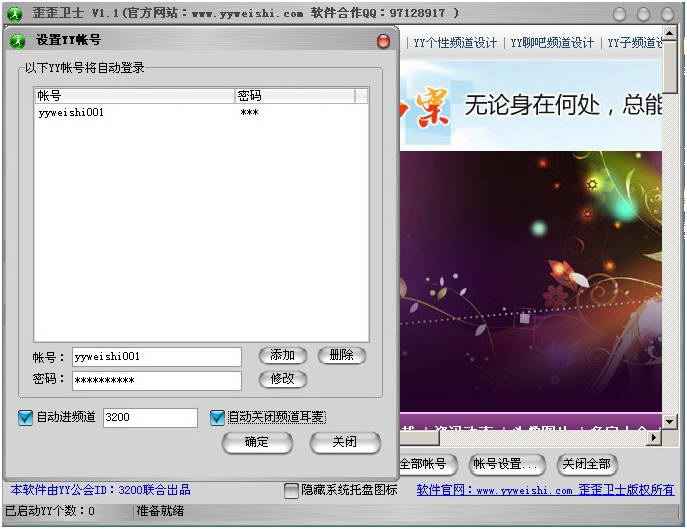Image resolution: width=687 pixels, height=529 pixels.
Task: Click the green app logo in main title bar
Action: (15, 14)
